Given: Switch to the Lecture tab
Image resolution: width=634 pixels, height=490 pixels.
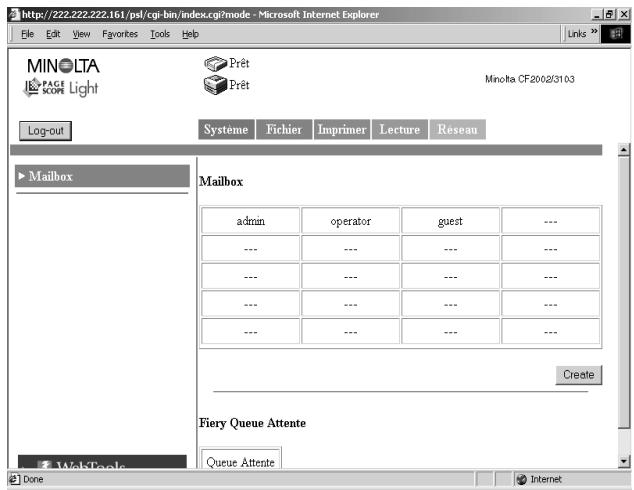Looking at the screenshot, I should [x=399, y=129].
